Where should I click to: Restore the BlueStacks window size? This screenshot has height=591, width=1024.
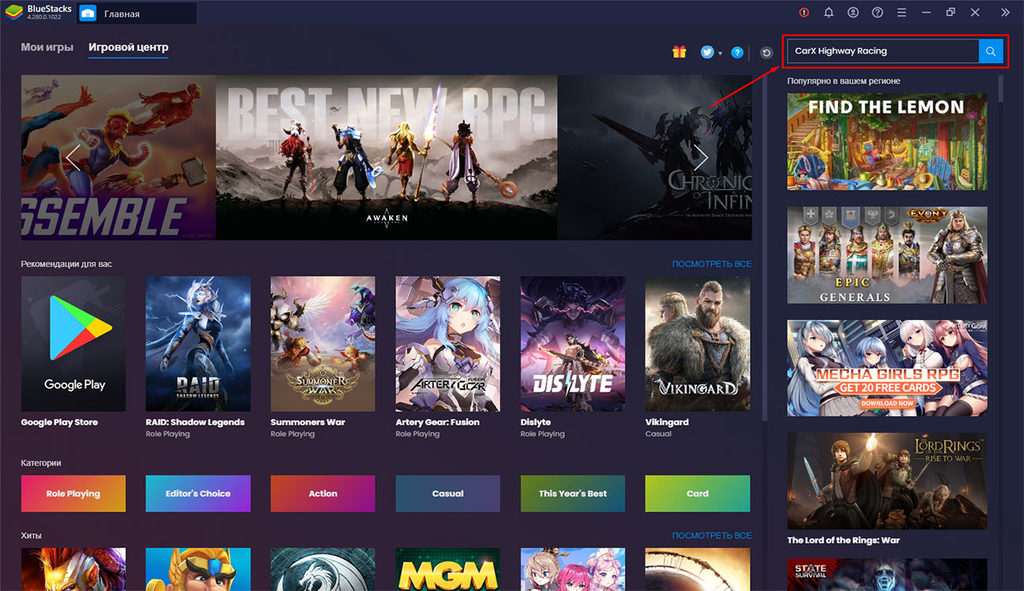(x=950, y=12)
